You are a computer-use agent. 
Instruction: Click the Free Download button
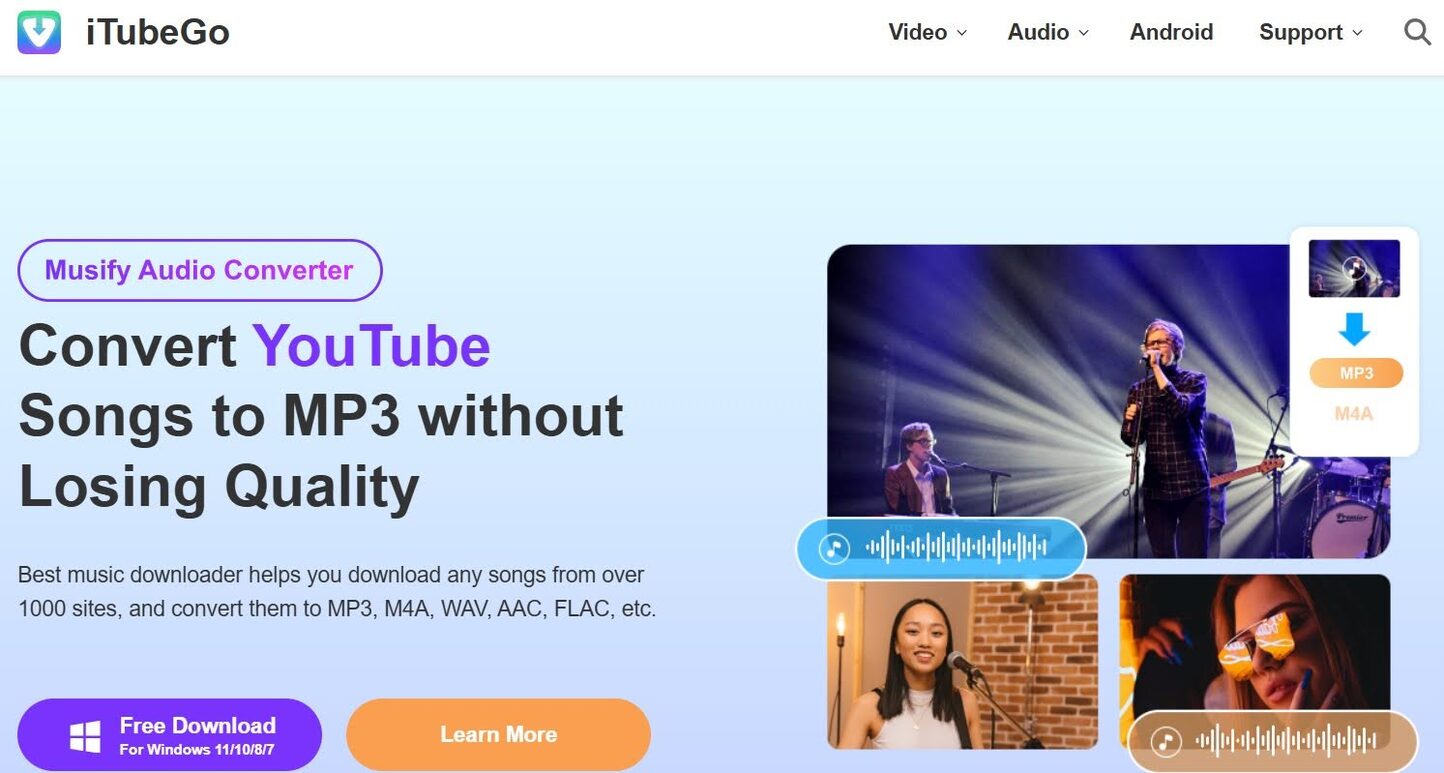(x=170, y=735)
